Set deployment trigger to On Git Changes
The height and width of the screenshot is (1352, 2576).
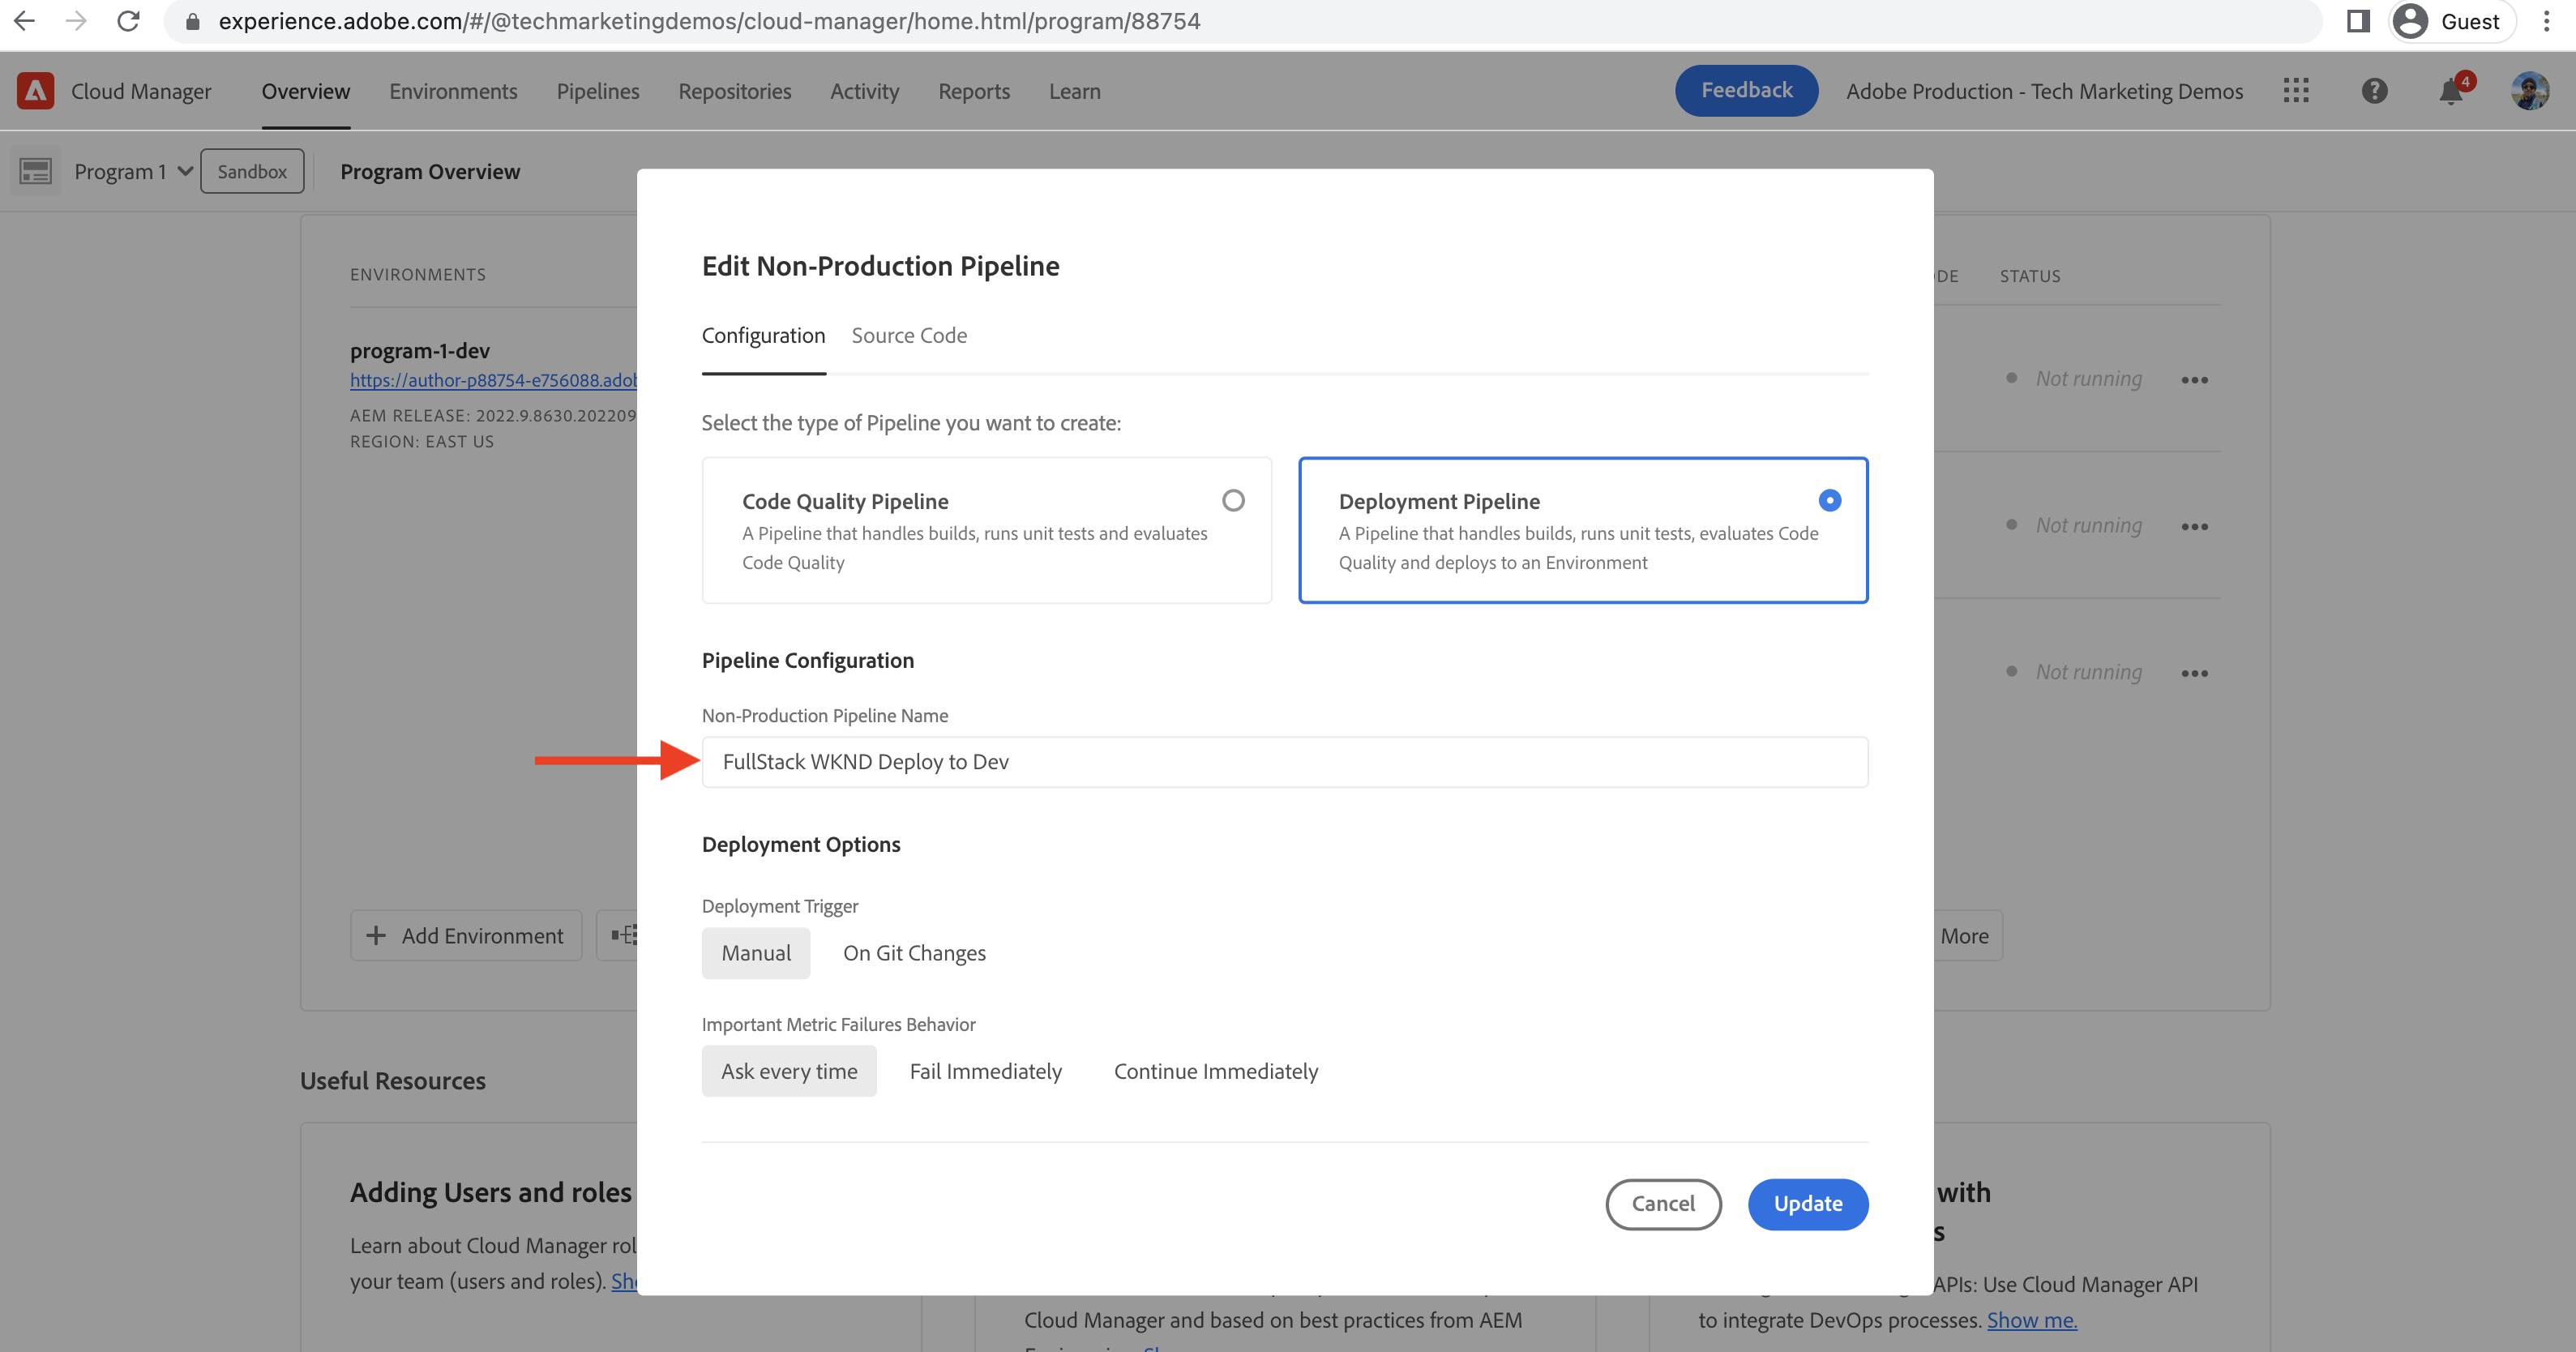(913, 953)
